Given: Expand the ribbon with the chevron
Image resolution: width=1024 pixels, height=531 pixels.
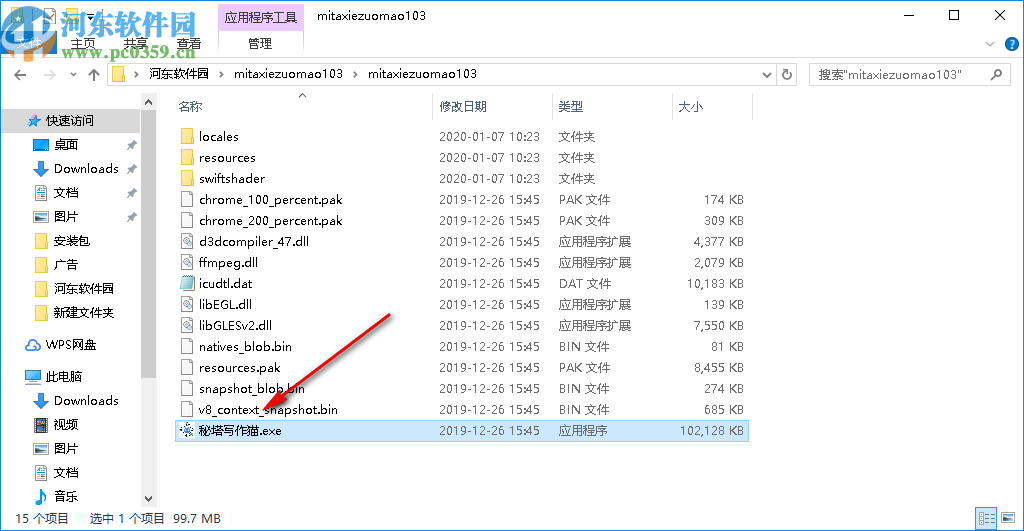Looking at the screenshot, I should (x=990, y=44).
